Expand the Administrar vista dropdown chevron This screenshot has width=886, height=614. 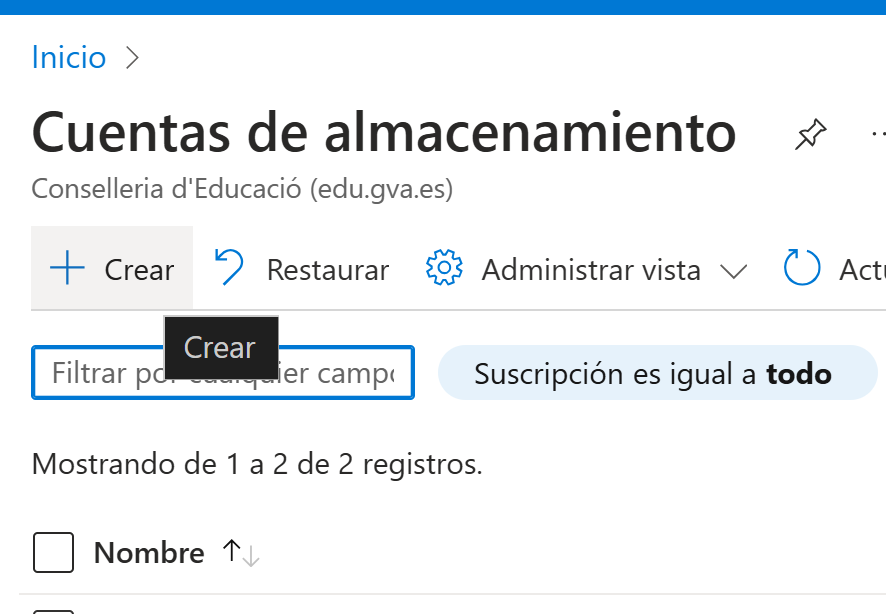pyautogui.click(x=734, y=272)
